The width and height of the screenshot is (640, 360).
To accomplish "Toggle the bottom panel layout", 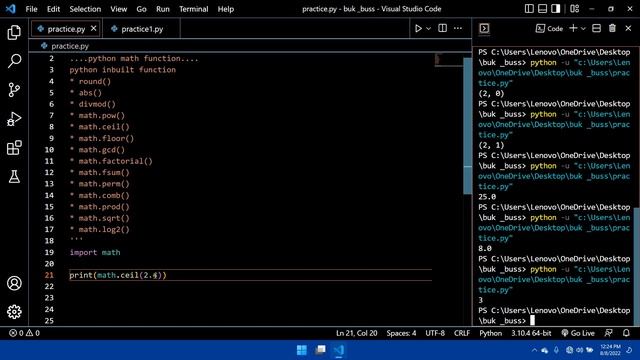I will coord(542,9).
